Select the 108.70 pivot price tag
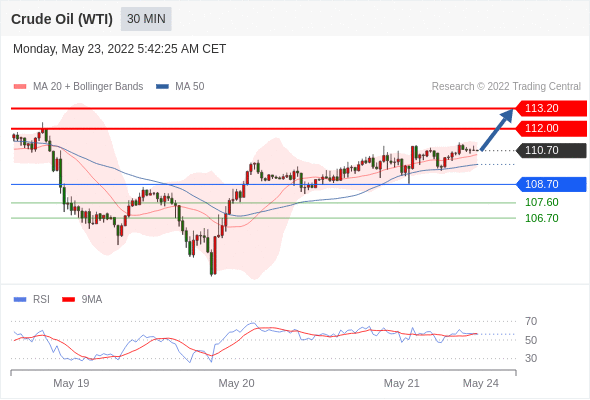This screenshot has width=590, height=400. point(551,184)
